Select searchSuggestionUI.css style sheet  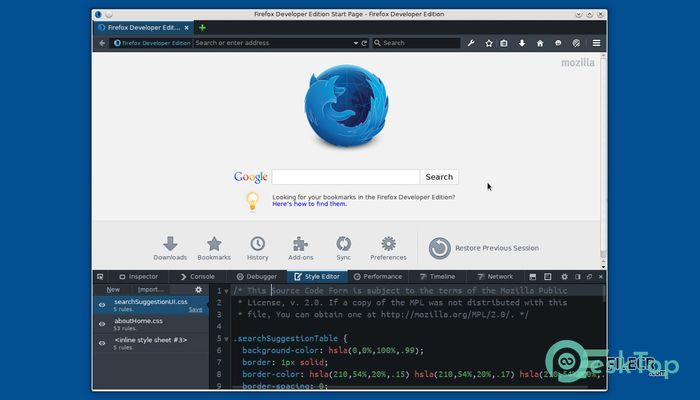tap(151, 305)
